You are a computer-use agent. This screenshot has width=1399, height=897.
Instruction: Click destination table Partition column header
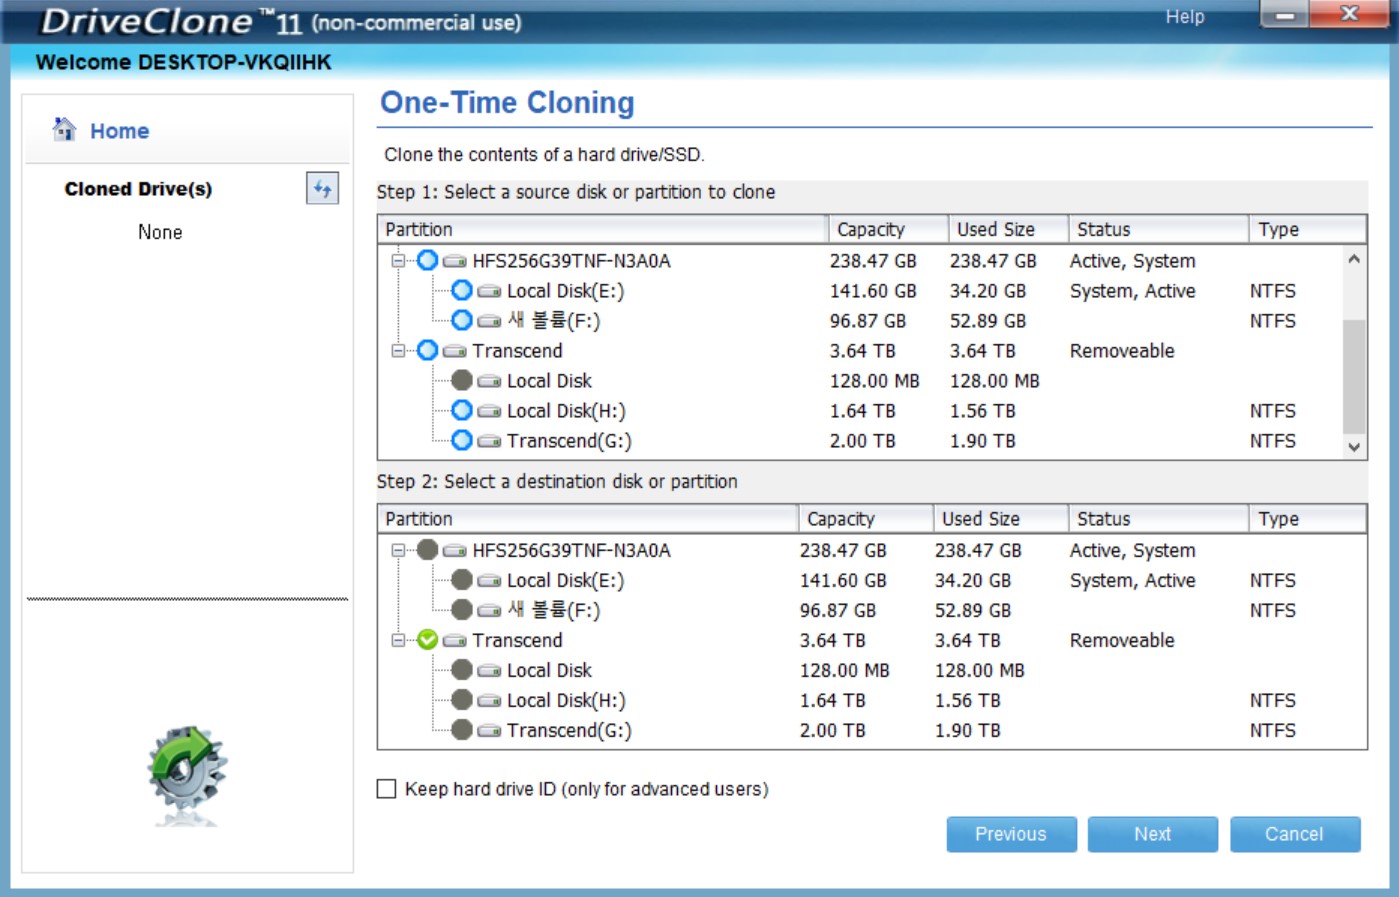(588, 519)
